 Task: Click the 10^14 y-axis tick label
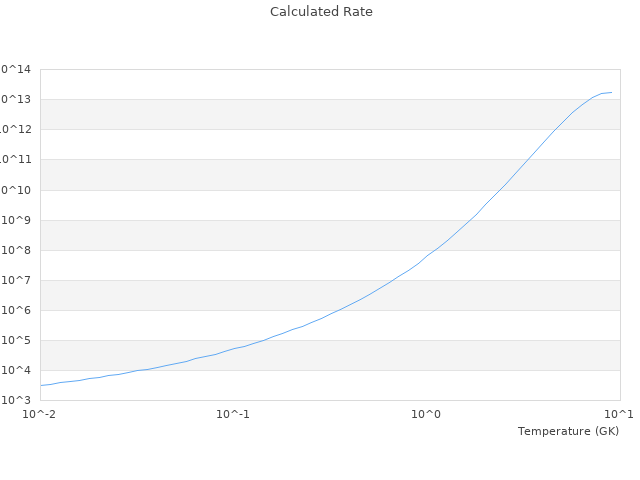pyautogui.click(x=16, y=69)
